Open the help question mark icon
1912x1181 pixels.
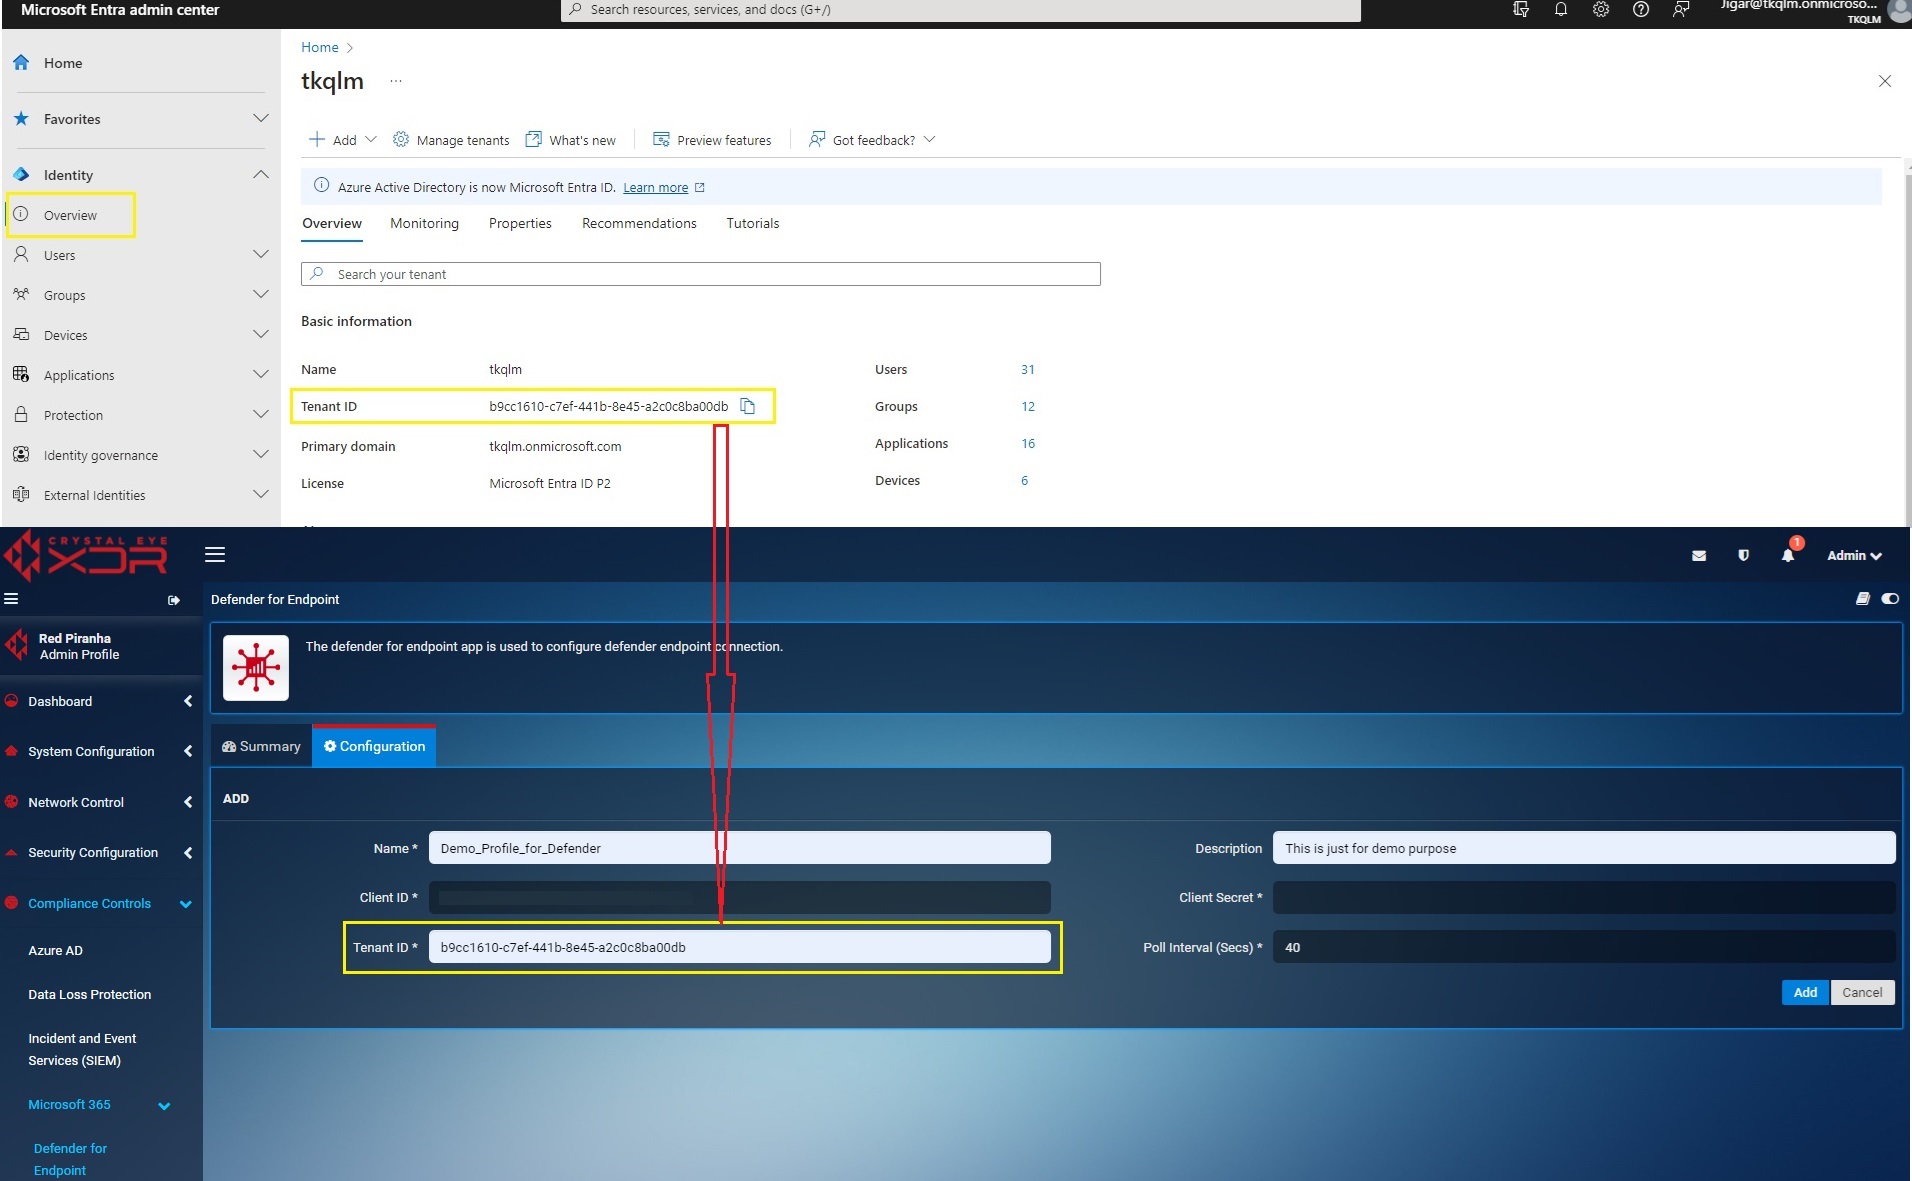(x=1641, y=10)
